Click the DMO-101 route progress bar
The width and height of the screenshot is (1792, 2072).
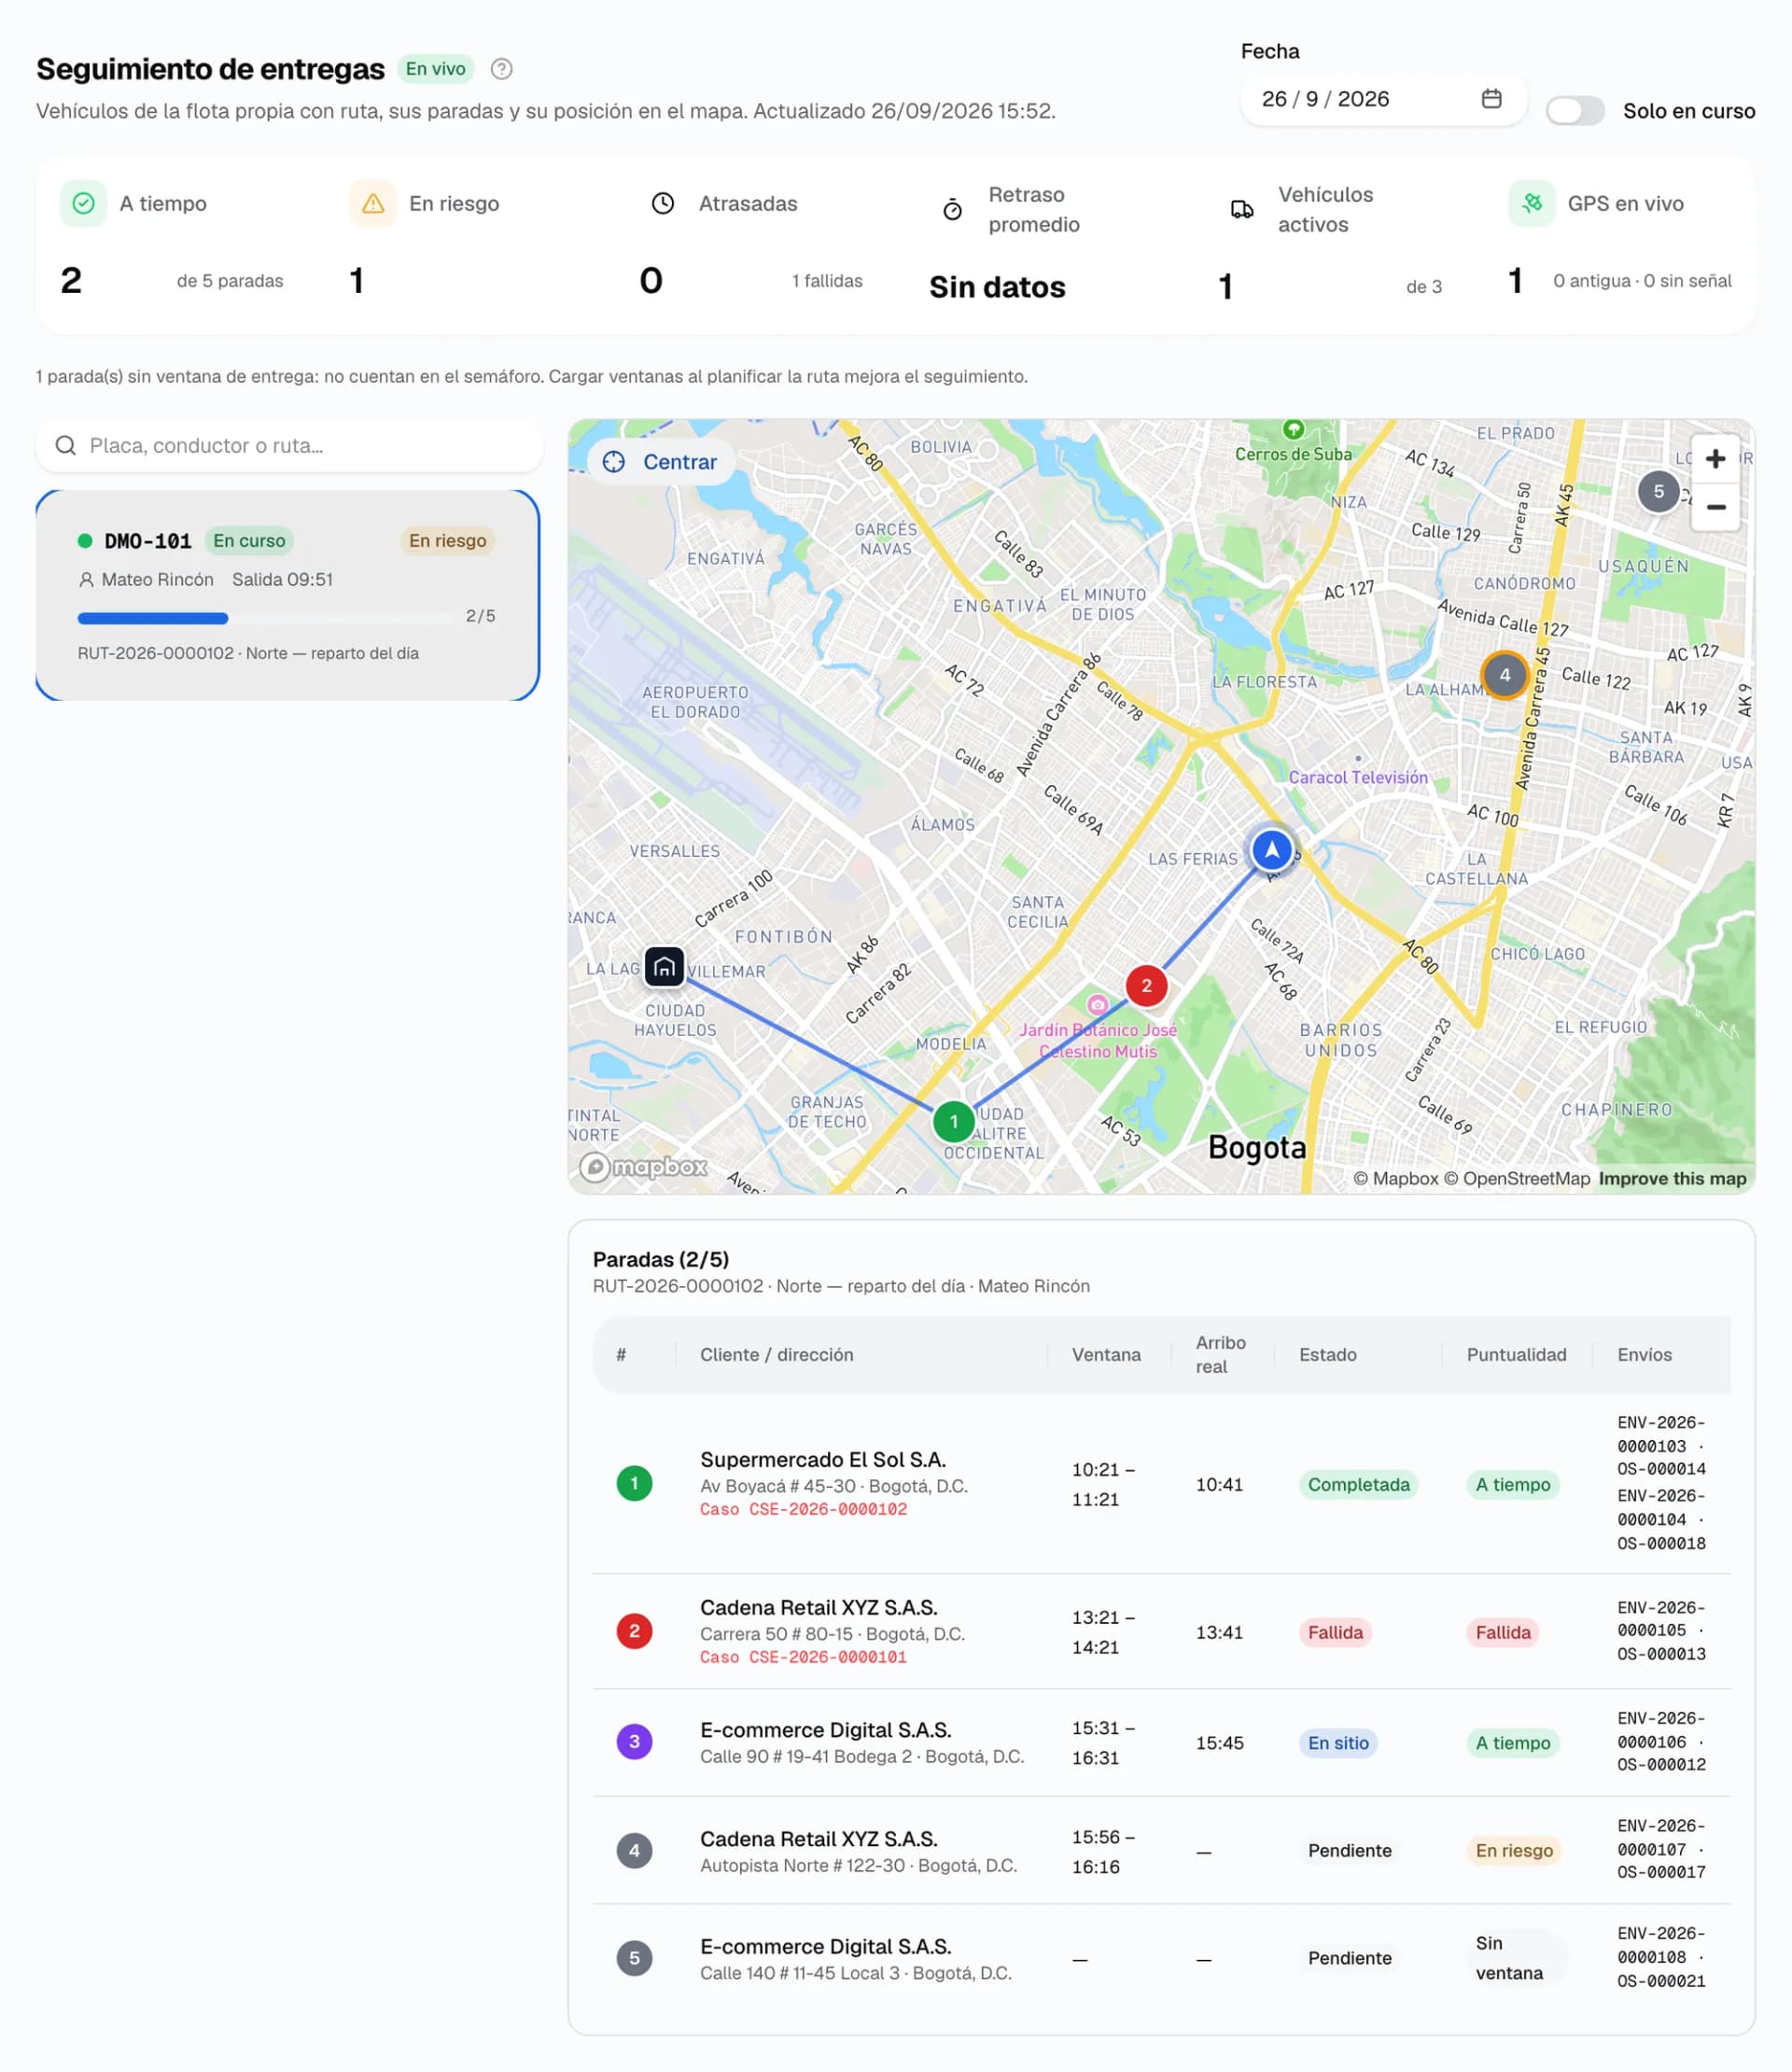tap(265, 618)
